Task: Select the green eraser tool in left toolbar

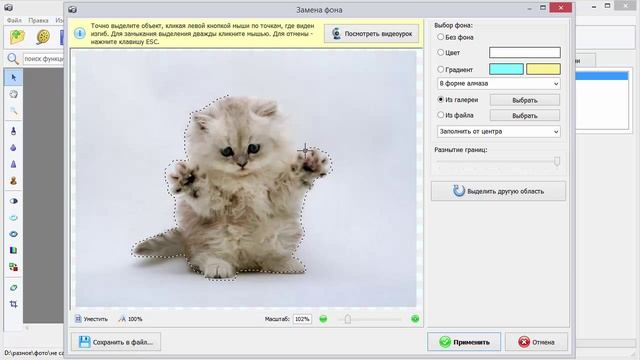Action: pyautogui.click(x=13, y=288)
